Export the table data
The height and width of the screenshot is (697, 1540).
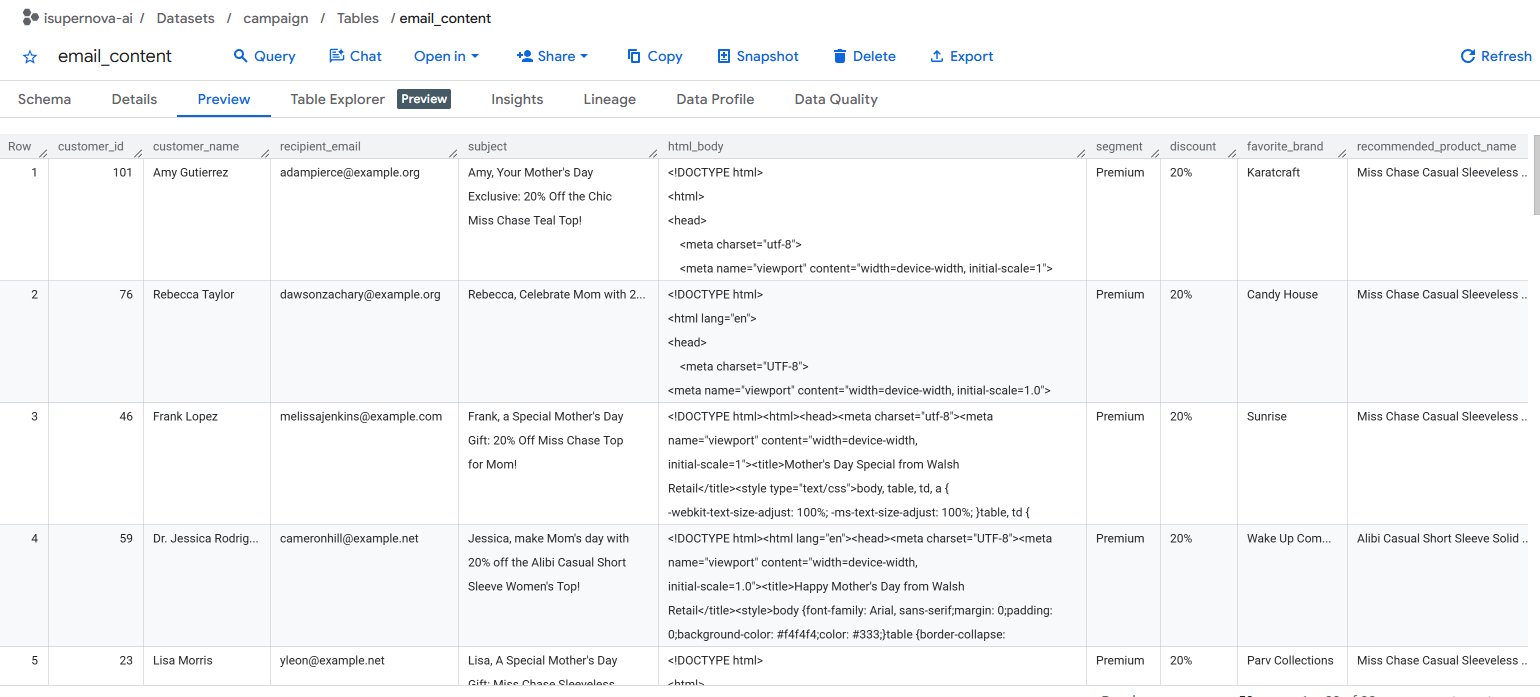tap(961, 56)
